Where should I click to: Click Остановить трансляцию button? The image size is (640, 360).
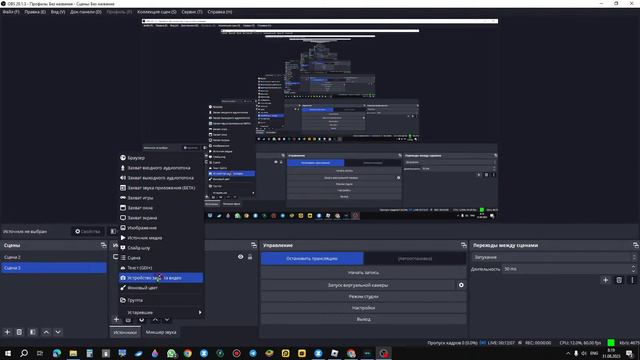(312, 258)
